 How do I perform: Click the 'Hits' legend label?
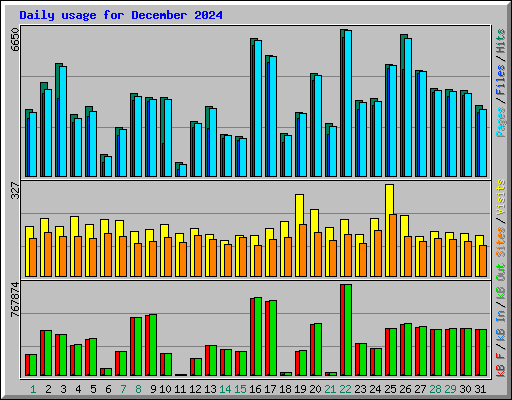click(x=501, y=41)
